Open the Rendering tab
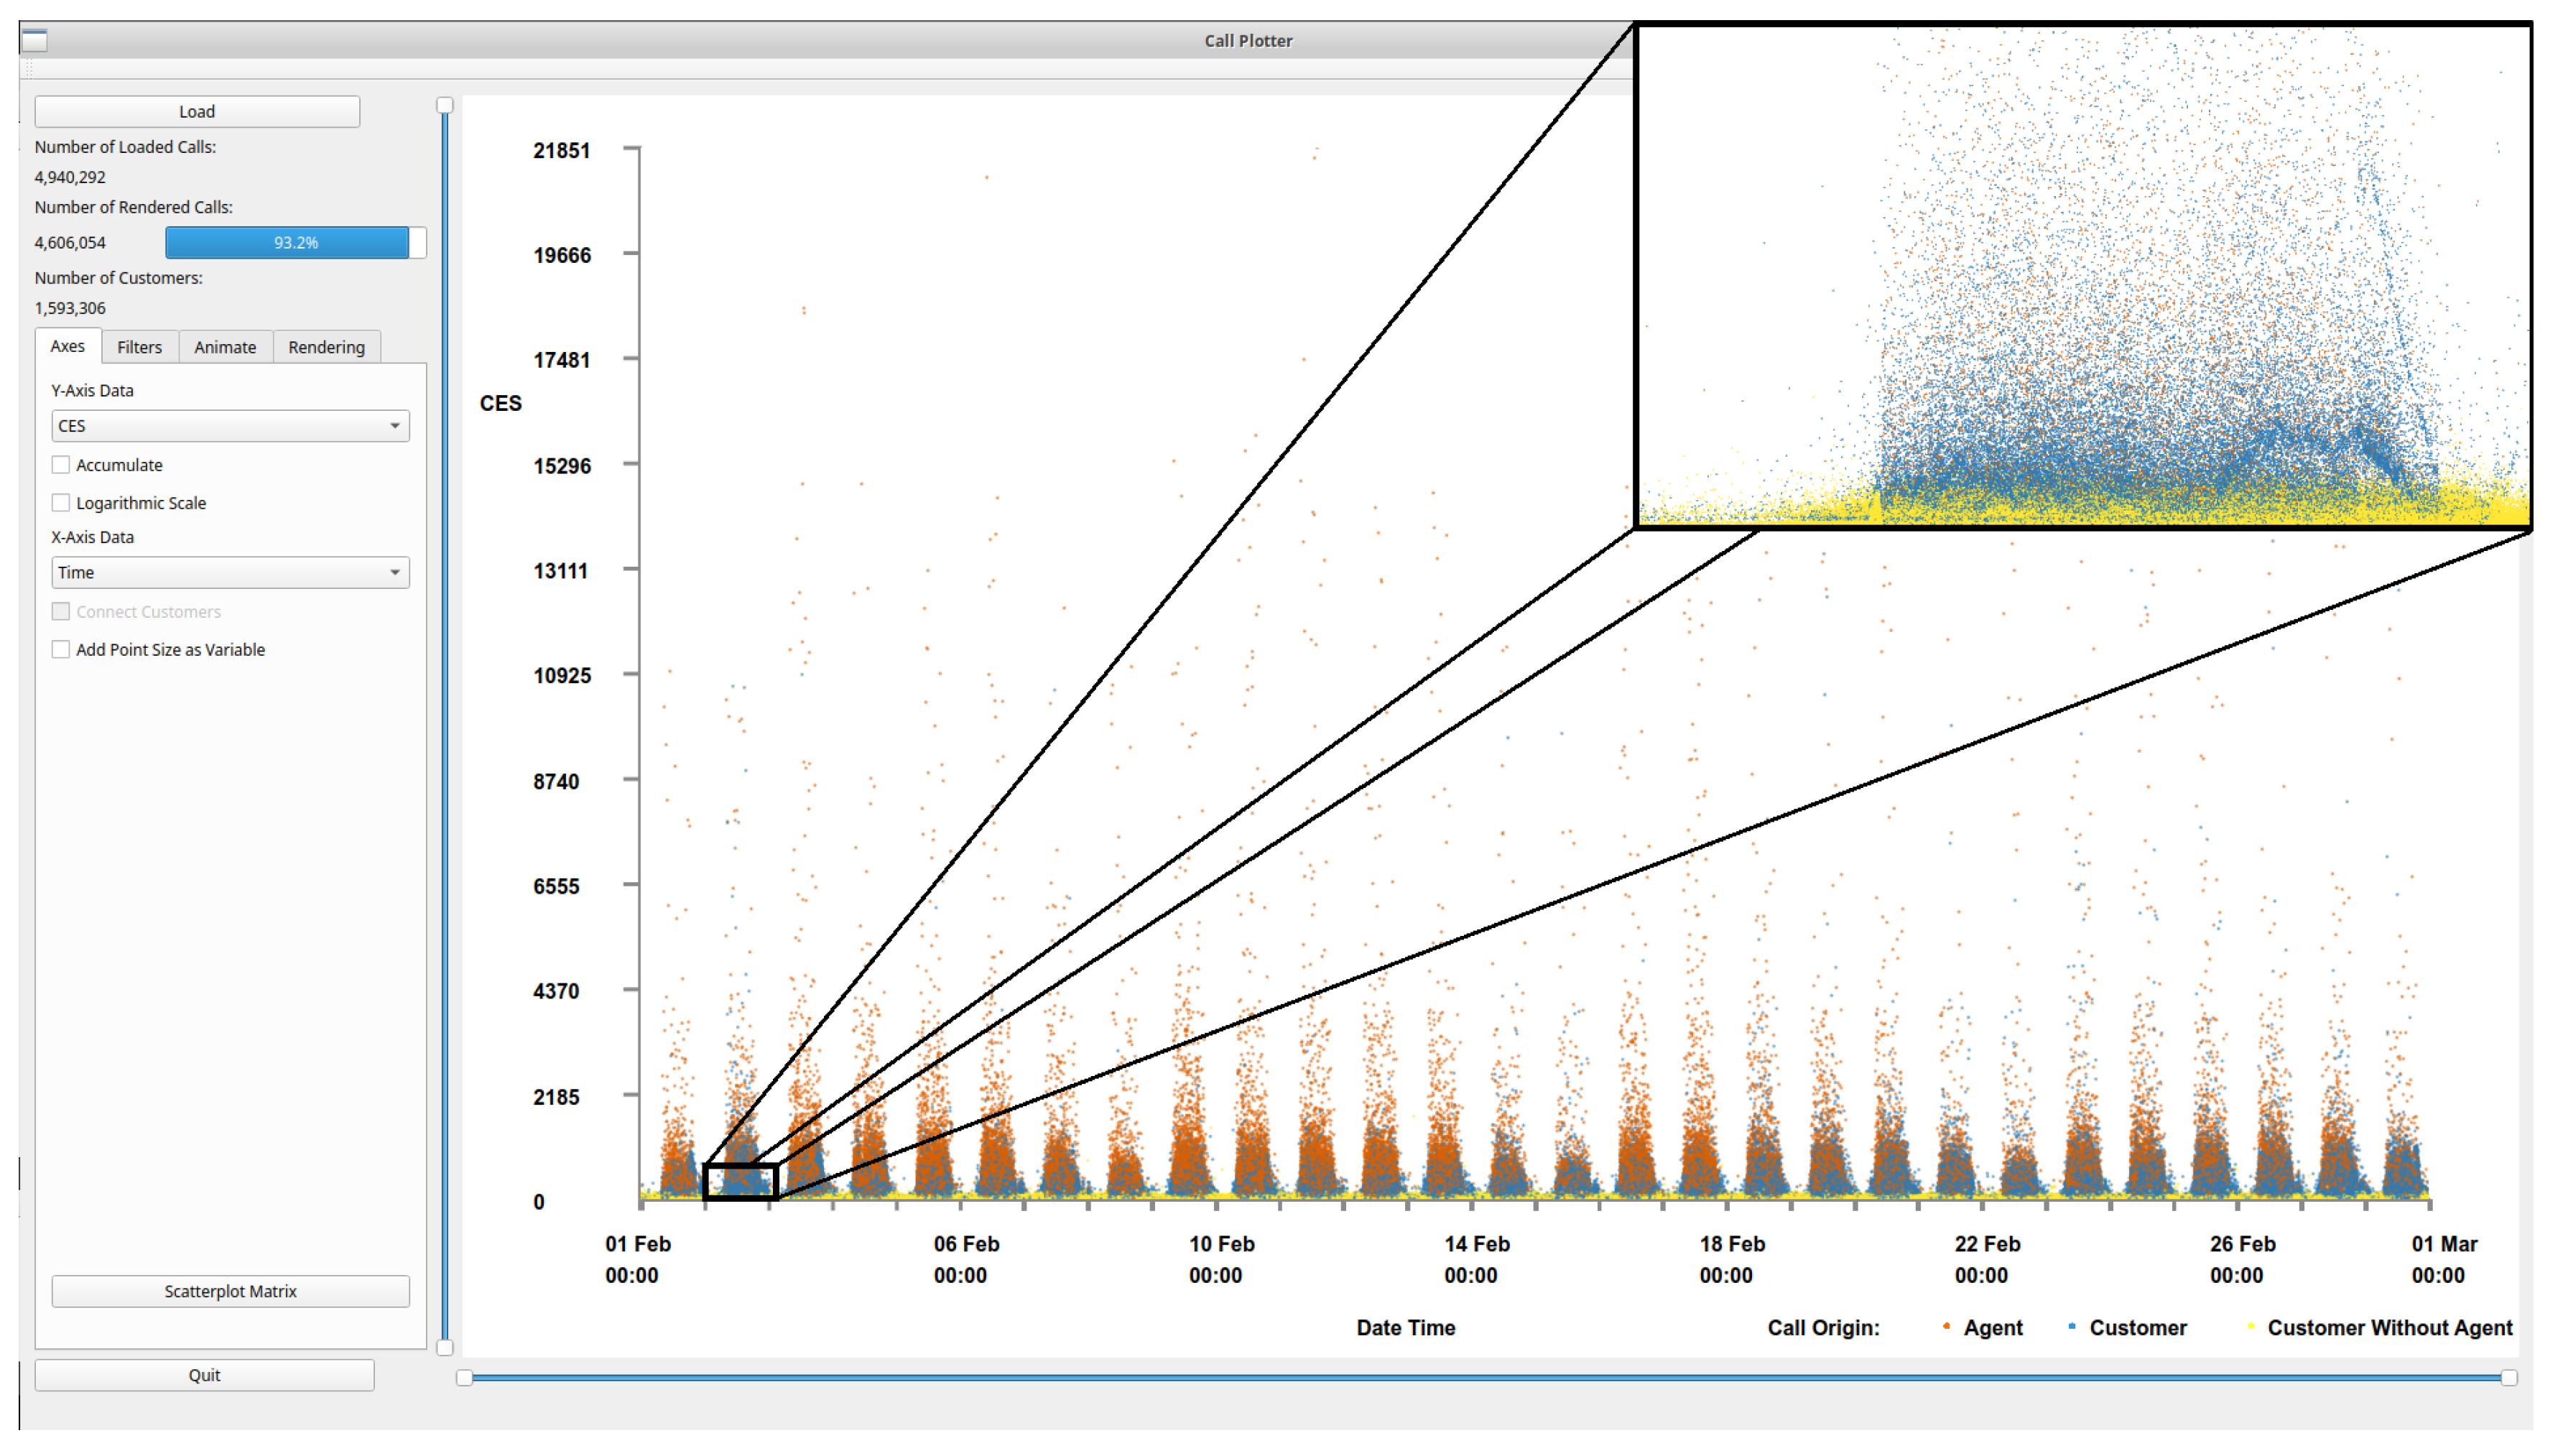This screenshot has width=2563, height=1456. 326,347
